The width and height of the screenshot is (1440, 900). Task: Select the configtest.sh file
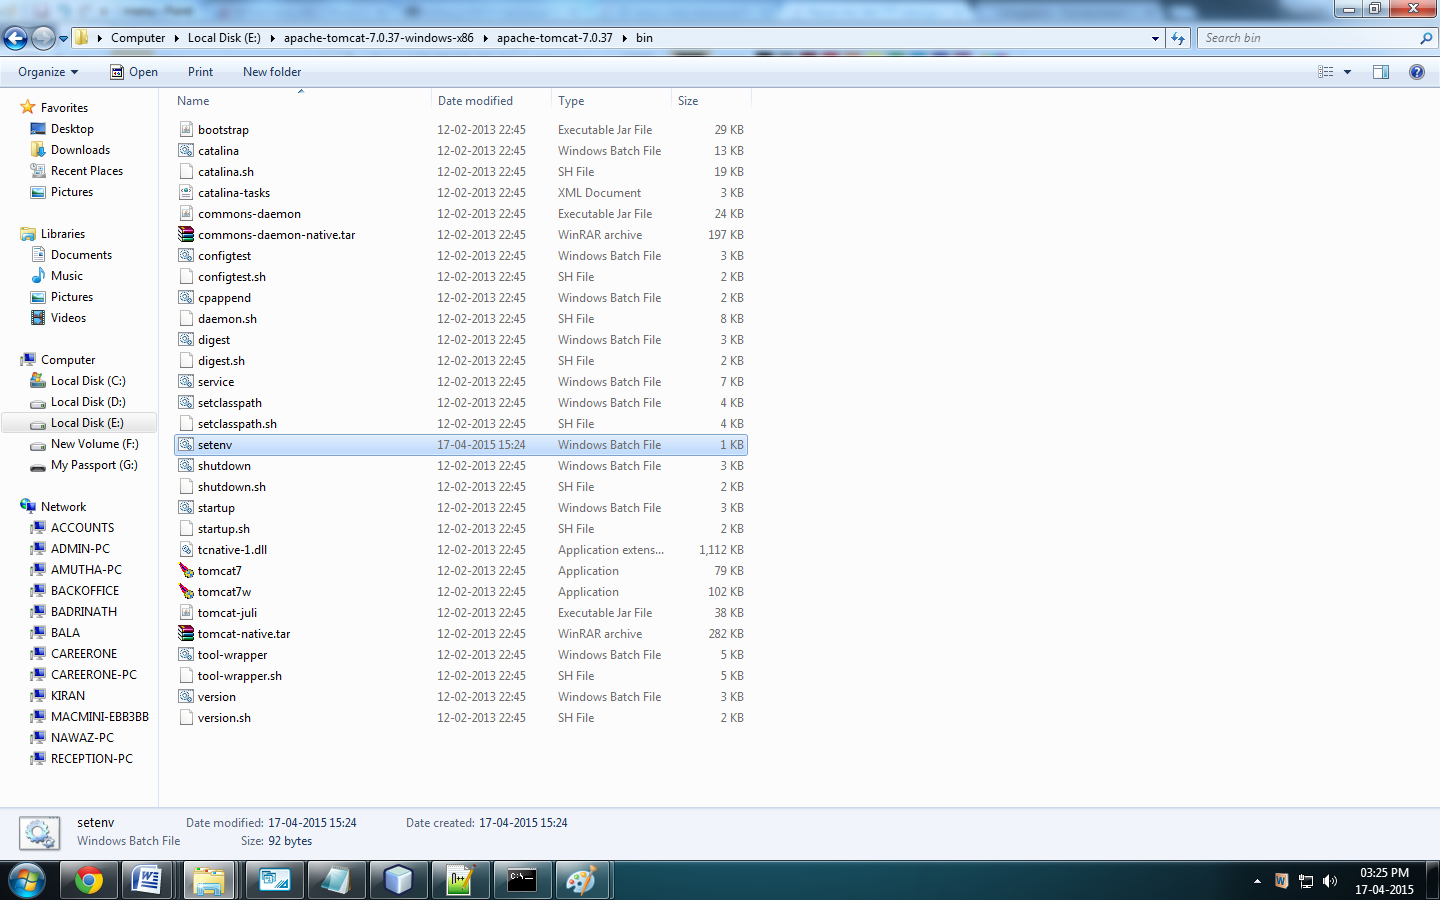pos(232,277)
